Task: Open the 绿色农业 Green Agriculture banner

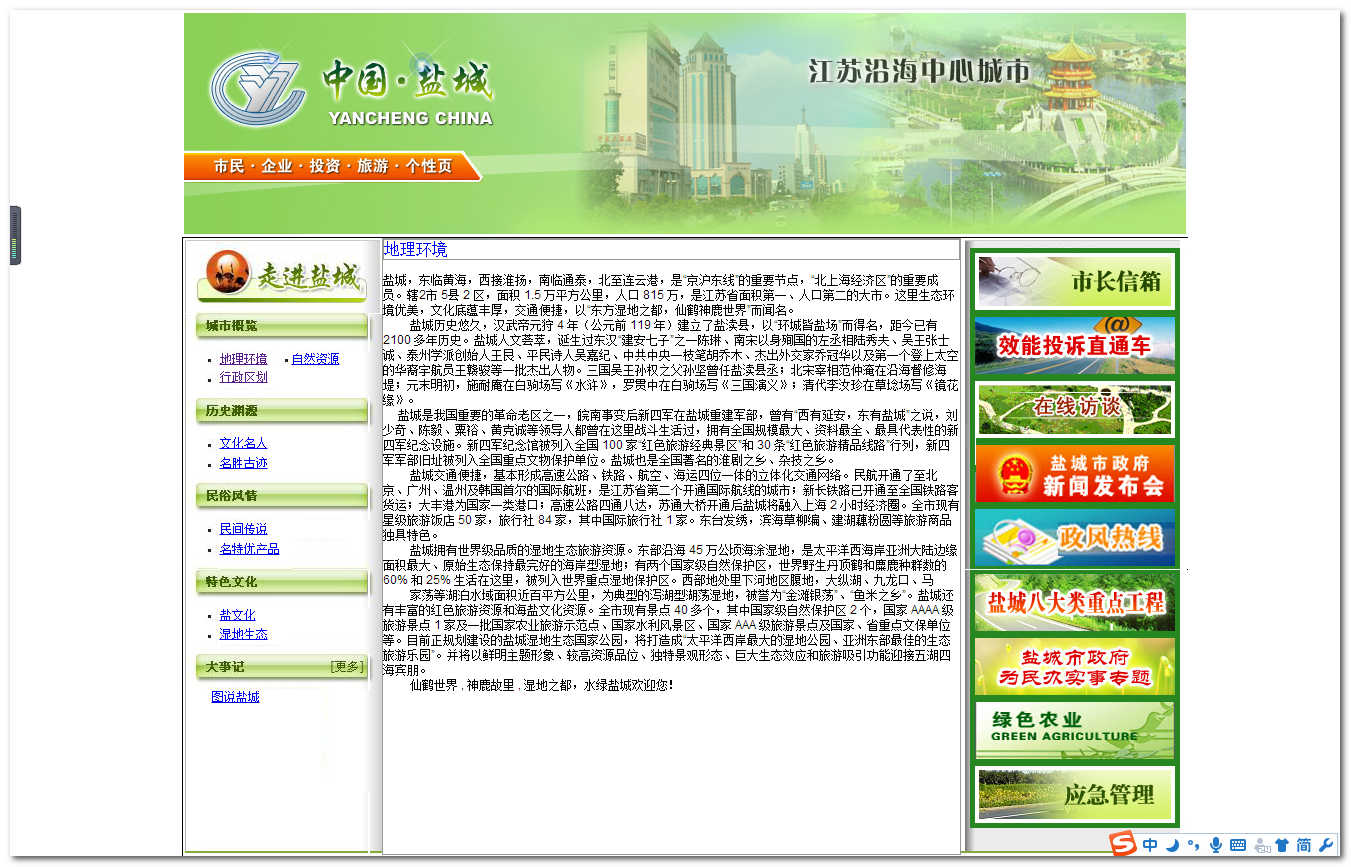Action: click(x=1075, y=730)
